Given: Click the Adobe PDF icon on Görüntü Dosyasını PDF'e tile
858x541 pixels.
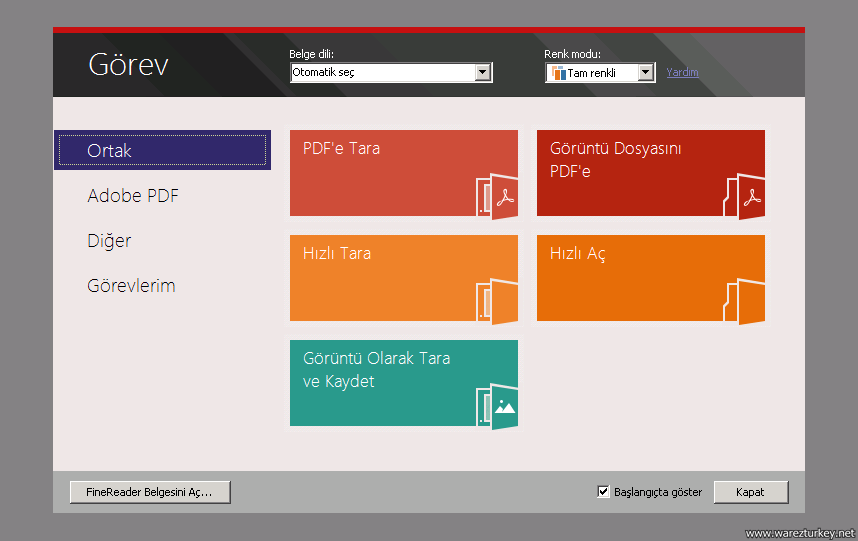Looking at the screenshot, I should click(x=744, y=196).
